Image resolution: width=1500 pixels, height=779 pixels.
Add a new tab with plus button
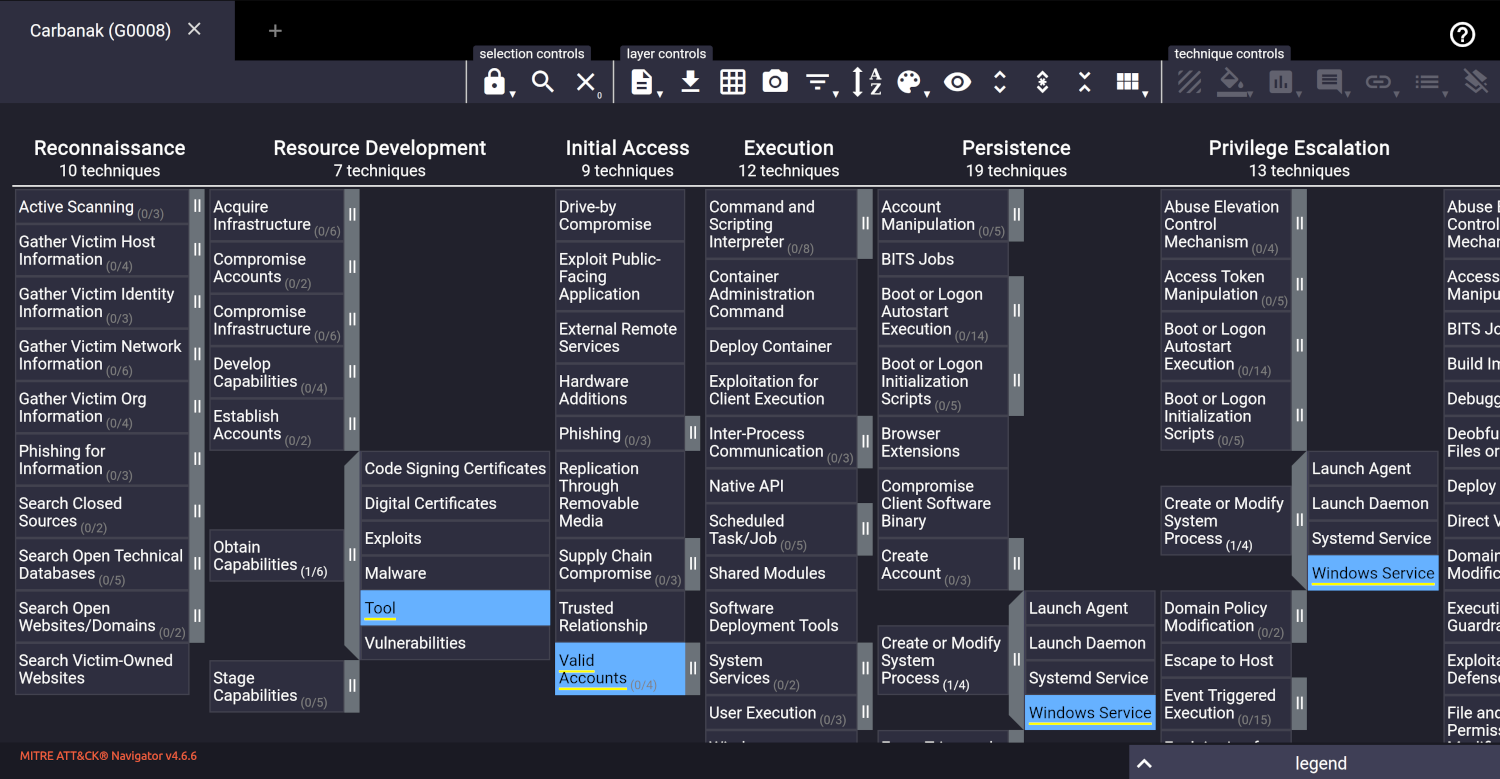click(x=275, y=31)
